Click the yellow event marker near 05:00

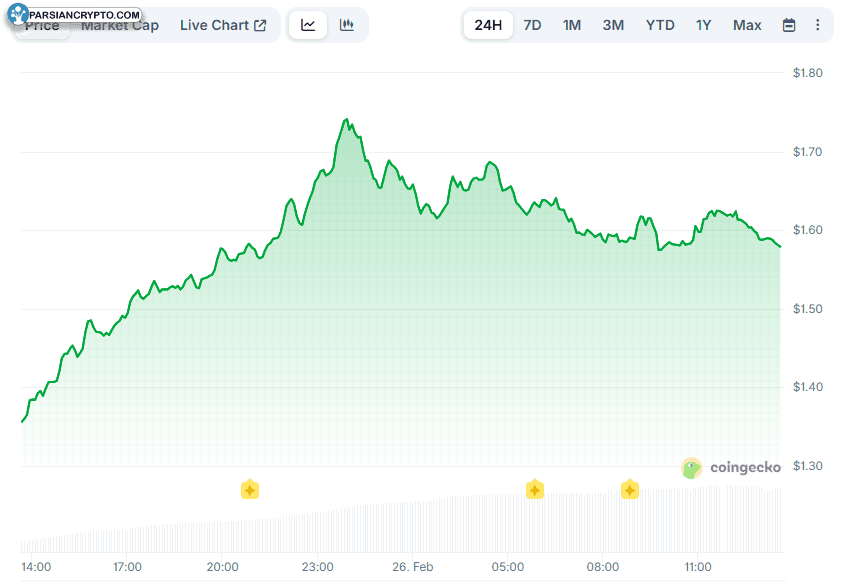point(535,489)
